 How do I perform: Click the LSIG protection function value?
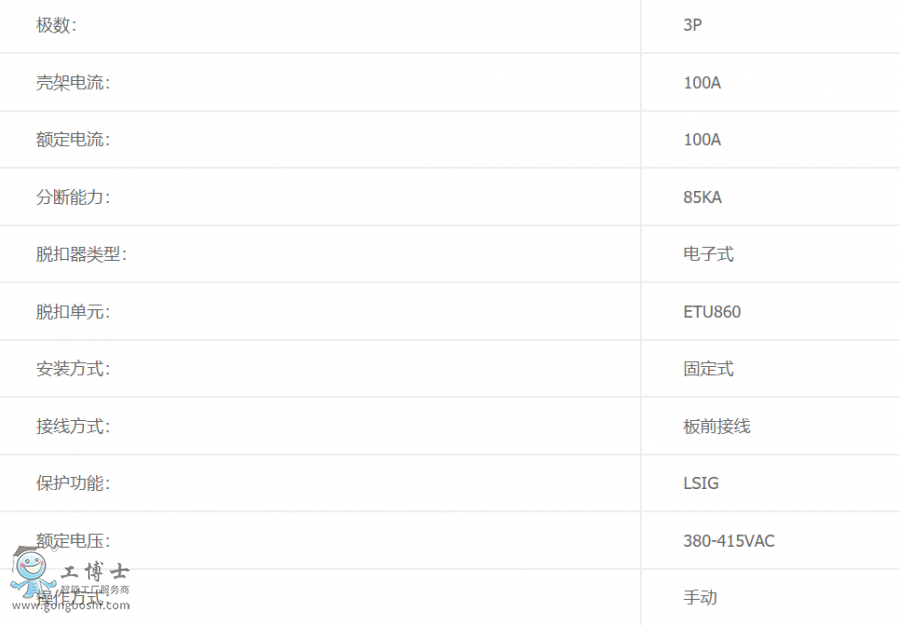pos(701,484)
